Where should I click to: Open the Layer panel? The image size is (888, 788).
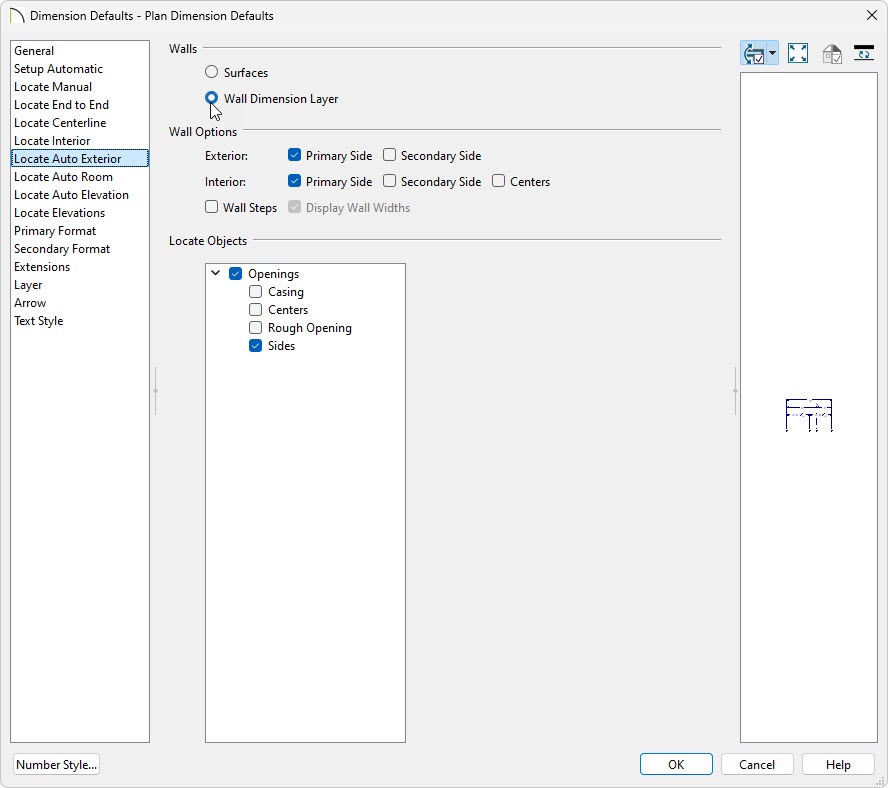pos(80,285)
